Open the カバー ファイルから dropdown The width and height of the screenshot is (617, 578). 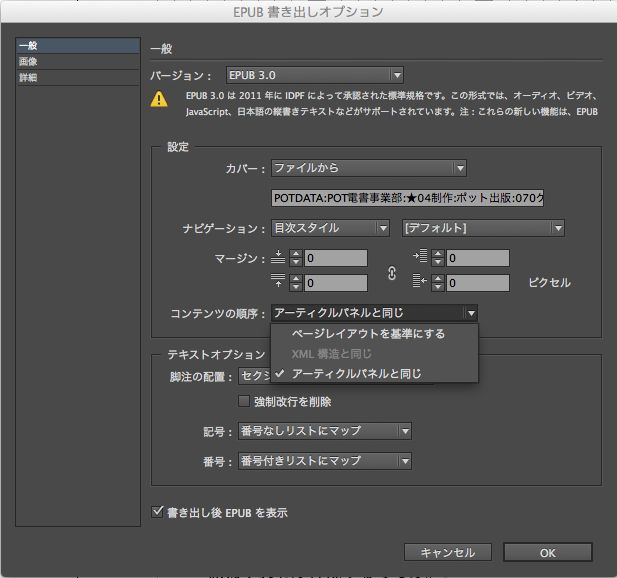369,168
